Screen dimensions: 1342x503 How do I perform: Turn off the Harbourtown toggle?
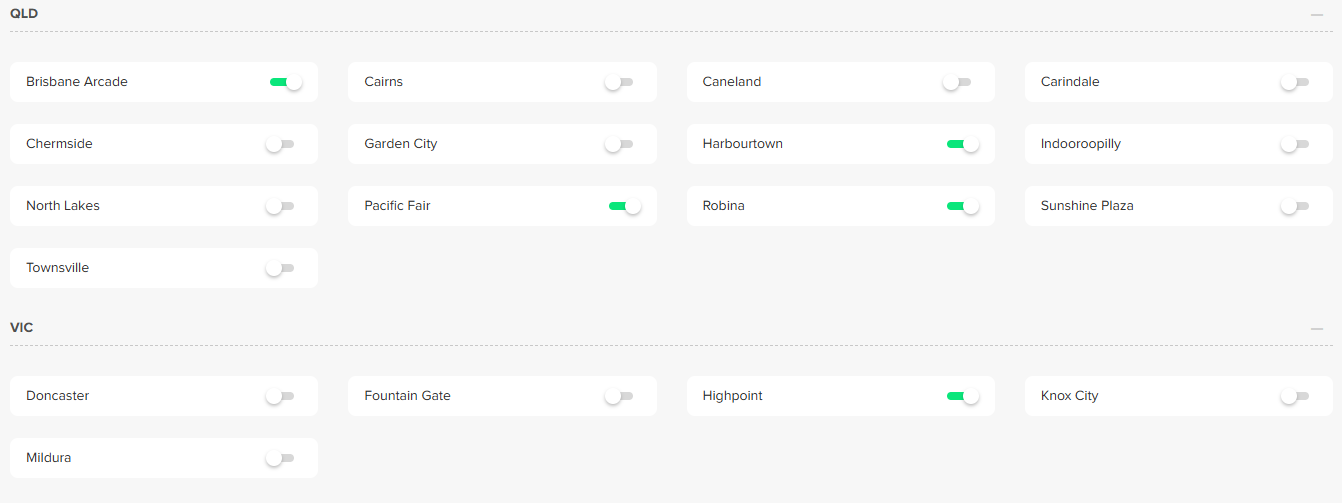[962, 144]
